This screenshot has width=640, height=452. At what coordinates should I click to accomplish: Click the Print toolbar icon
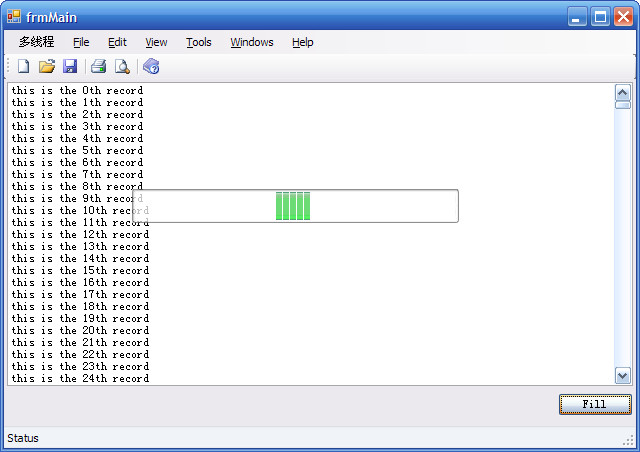(98, 66)
